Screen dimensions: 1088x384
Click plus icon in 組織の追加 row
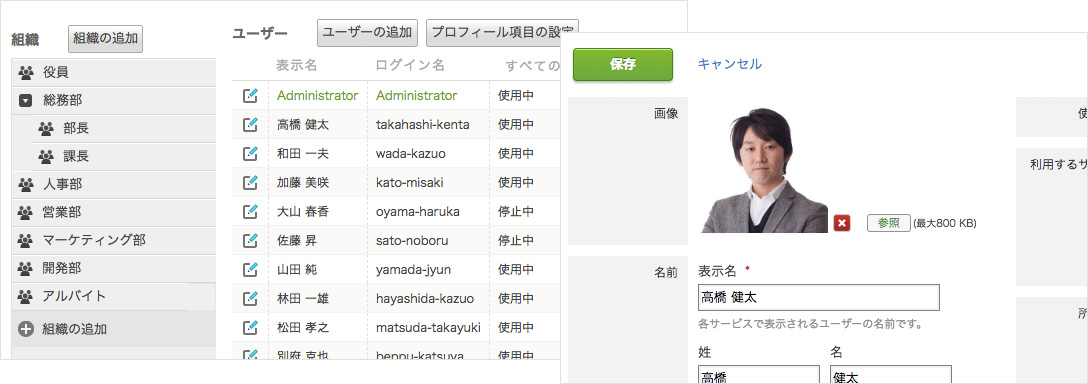point(26,329)
